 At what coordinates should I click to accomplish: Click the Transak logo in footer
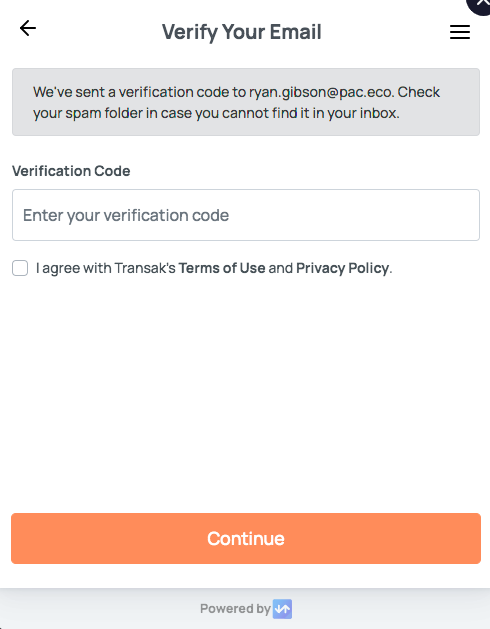click(283, 609)
